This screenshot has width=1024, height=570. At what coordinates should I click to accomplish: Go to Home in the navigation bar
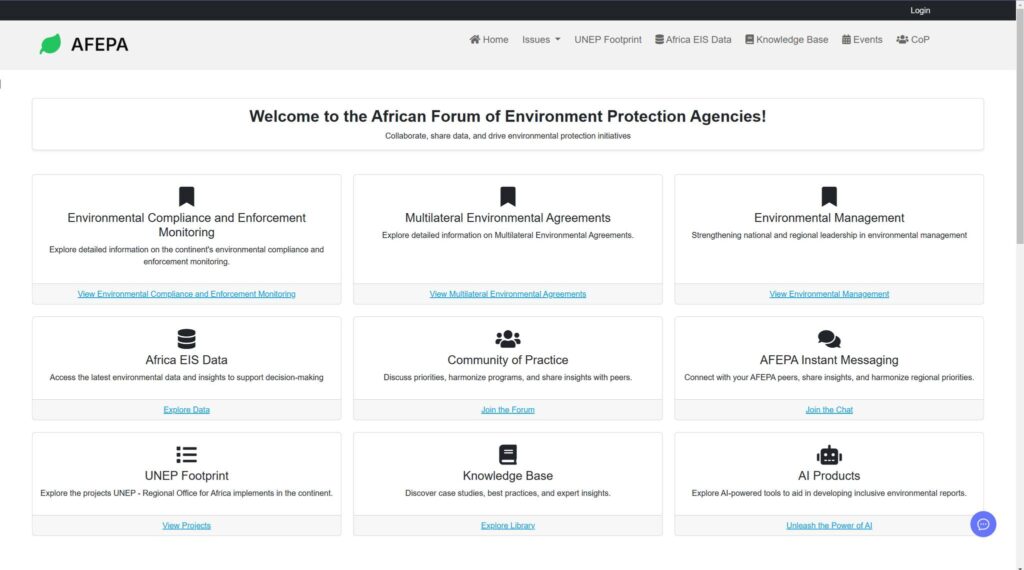coord(488,40)
